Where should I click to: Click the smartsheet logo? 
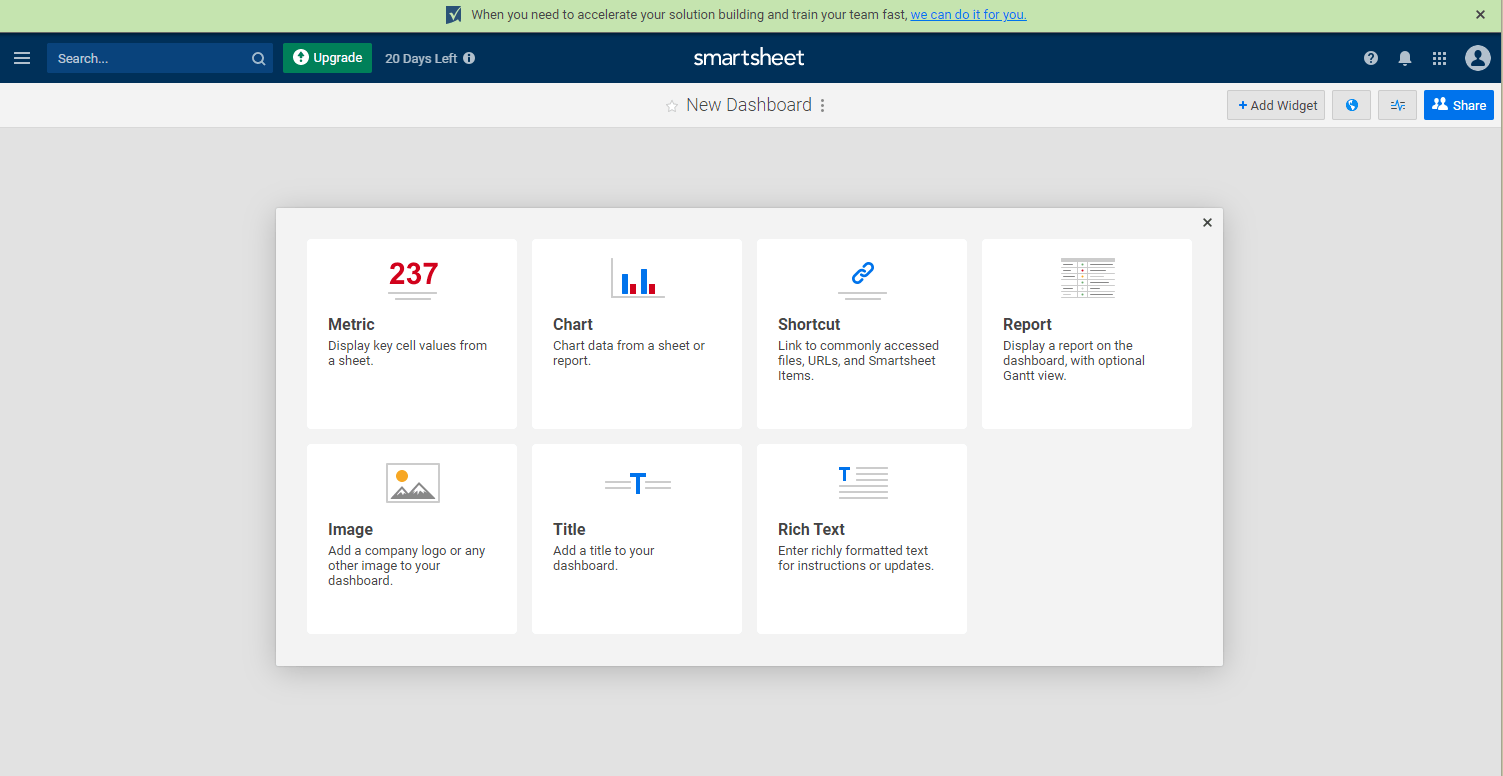coord(749,58)
